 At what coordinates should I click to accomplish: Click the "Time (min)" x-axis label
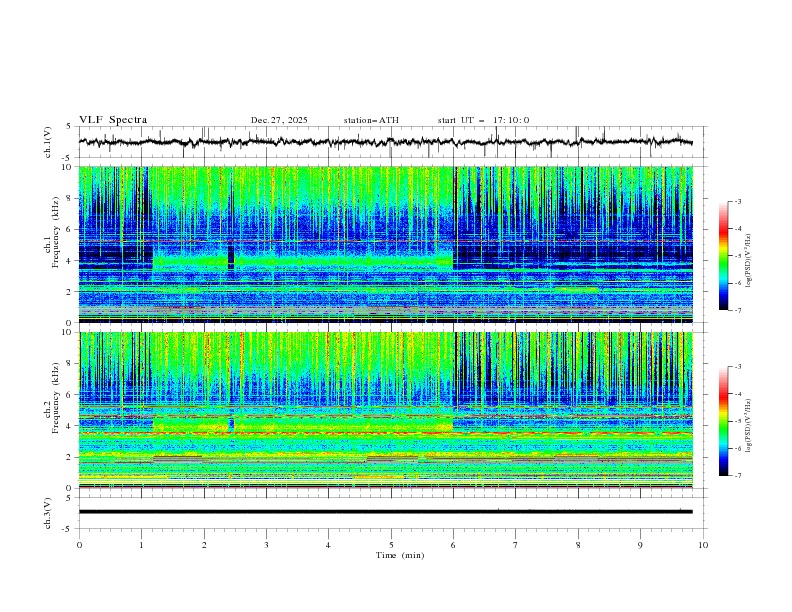click(x=400, y=555)
